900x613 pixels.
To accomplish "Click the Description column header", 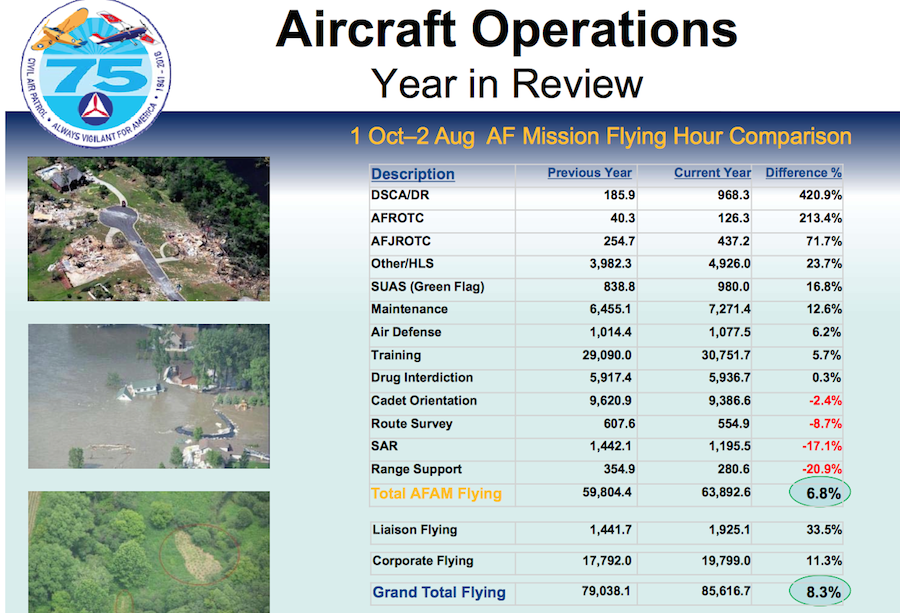I will [x=412, y=174].
